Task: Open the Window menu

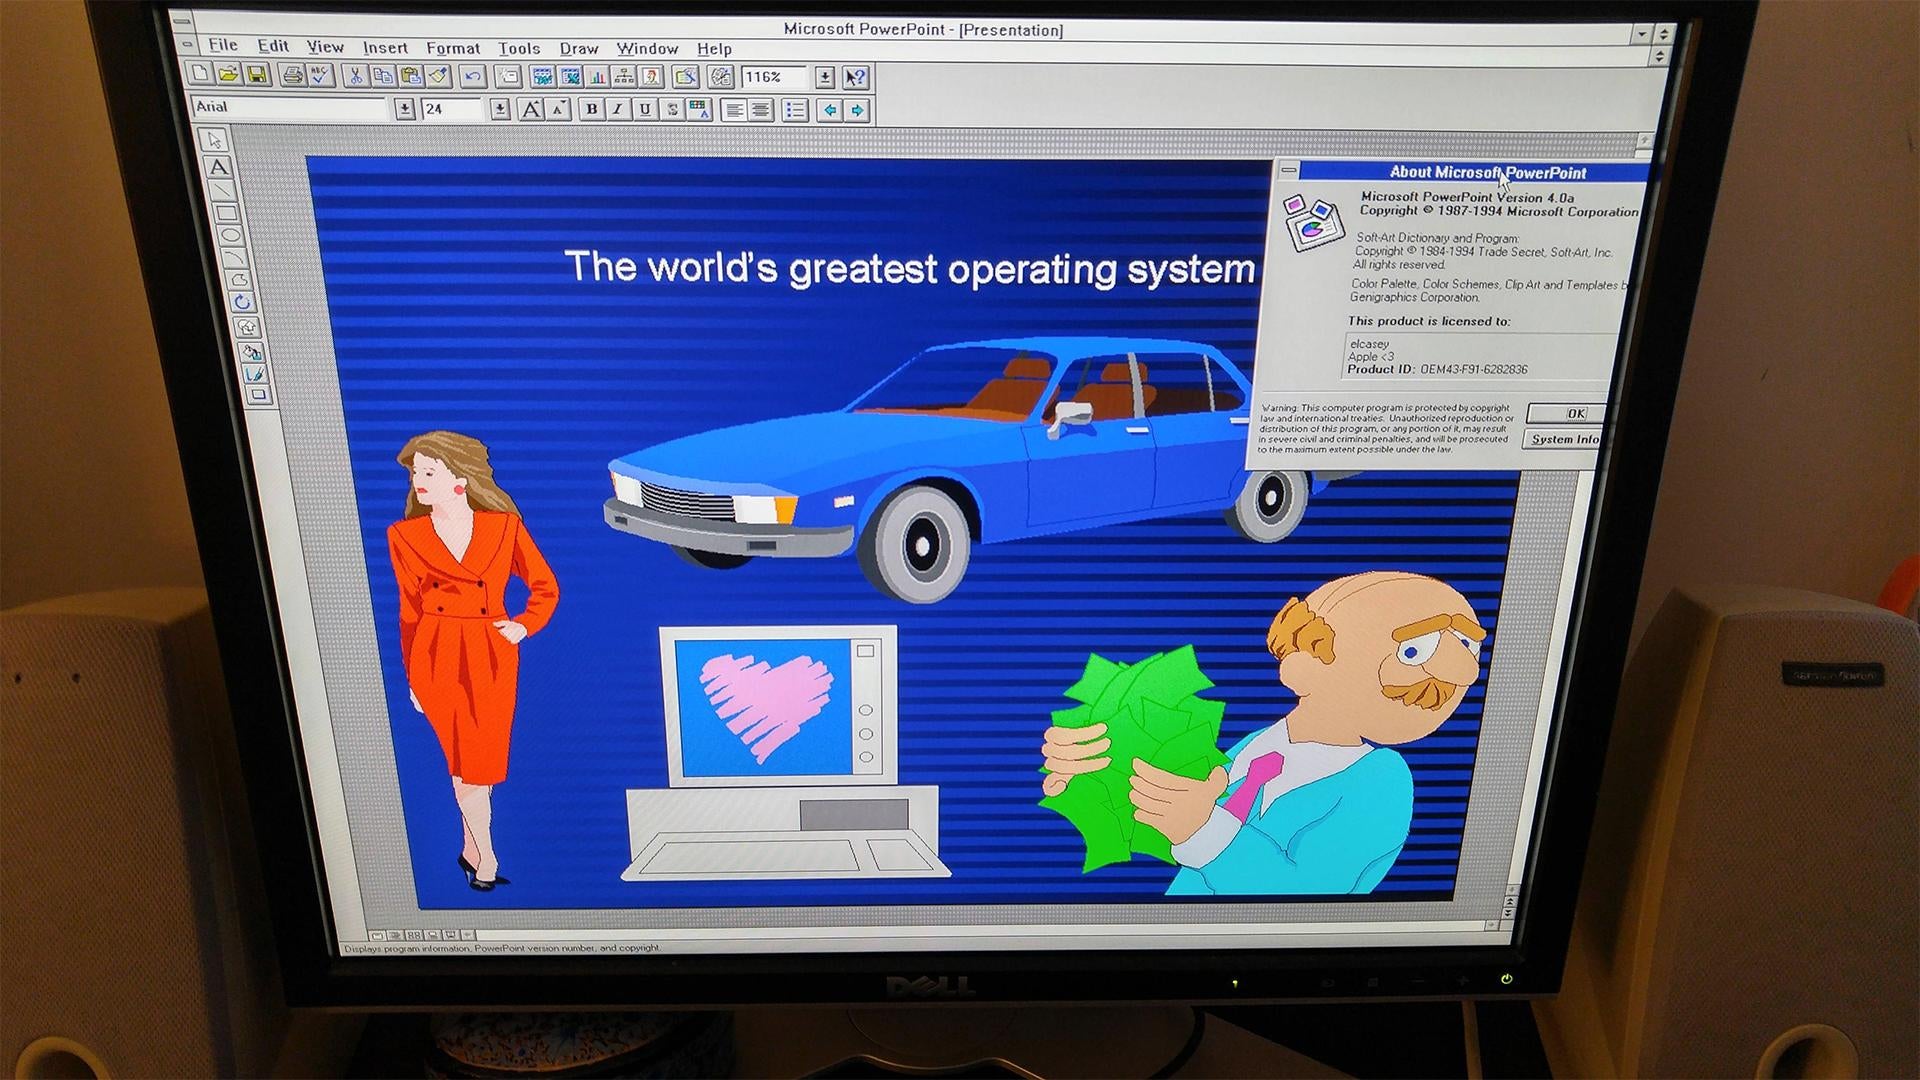Action: click(x=647, y=48)
